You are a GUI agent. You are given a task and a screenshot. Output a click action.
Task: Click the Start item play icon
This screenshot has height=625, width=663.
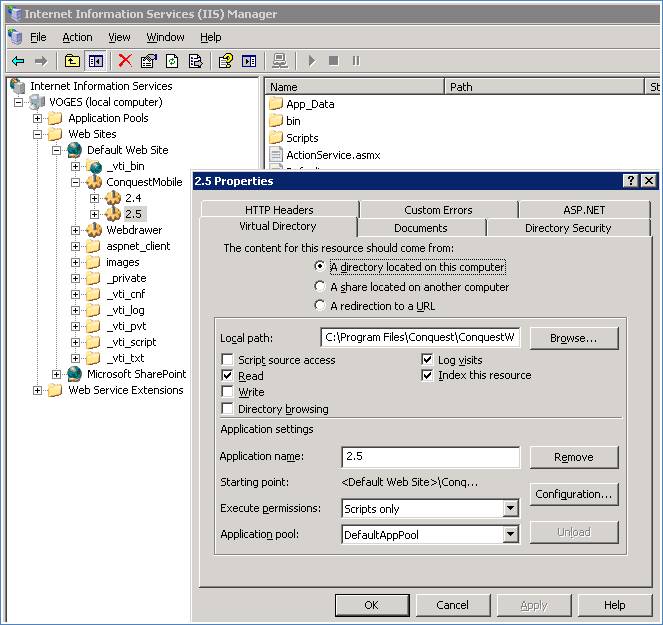pyautogui.click(x=312, y=61)
